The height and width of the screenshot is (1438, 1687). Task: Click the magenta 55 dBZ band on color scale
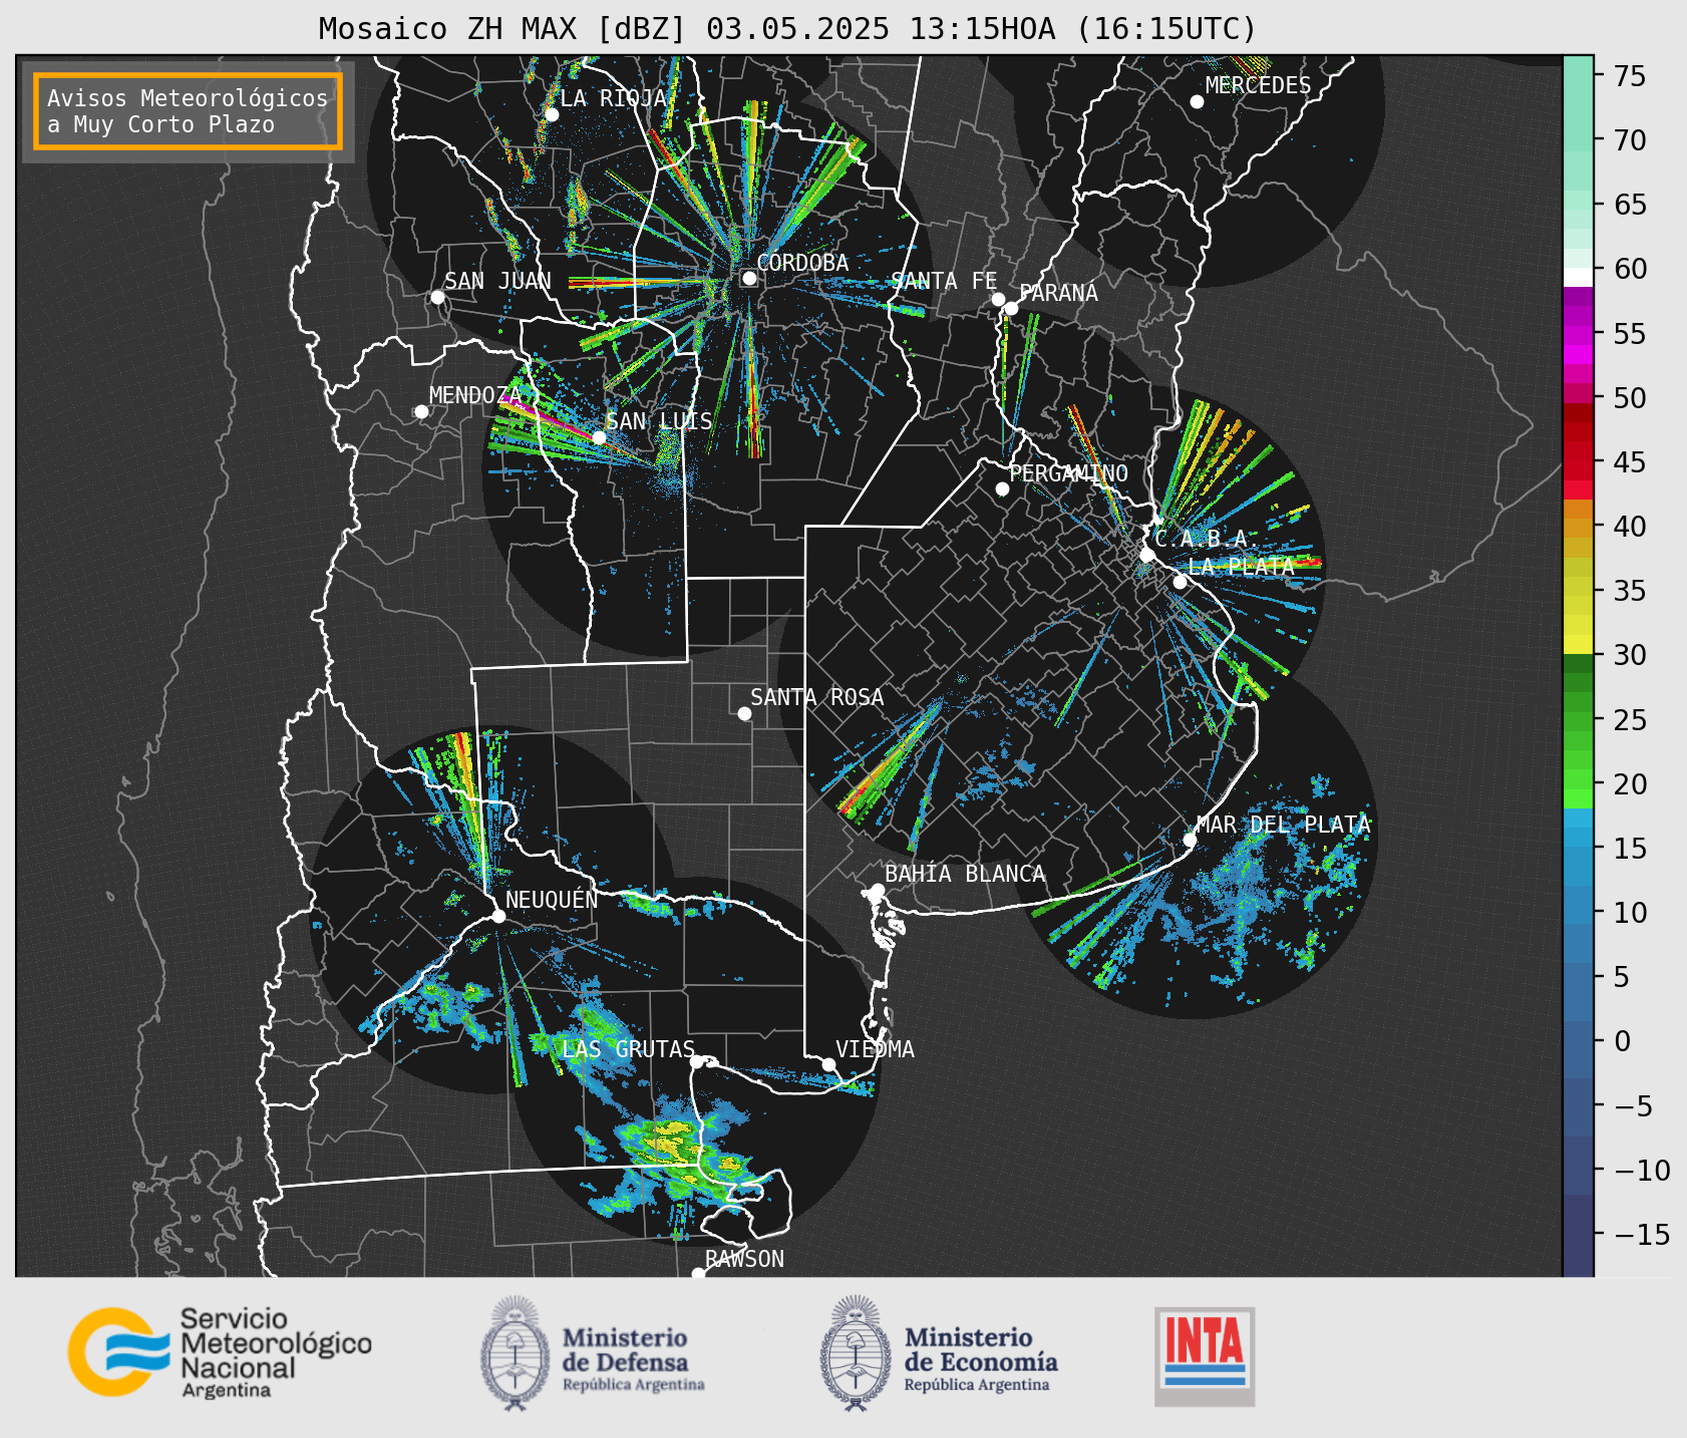tap(1578, 333)
